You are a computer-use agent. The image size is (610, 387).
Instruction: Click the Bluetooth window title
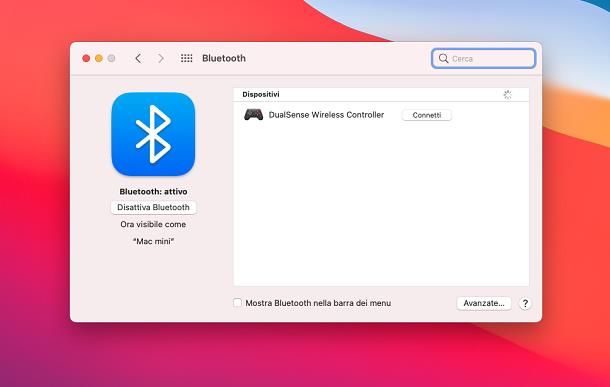tap(224, 58)
